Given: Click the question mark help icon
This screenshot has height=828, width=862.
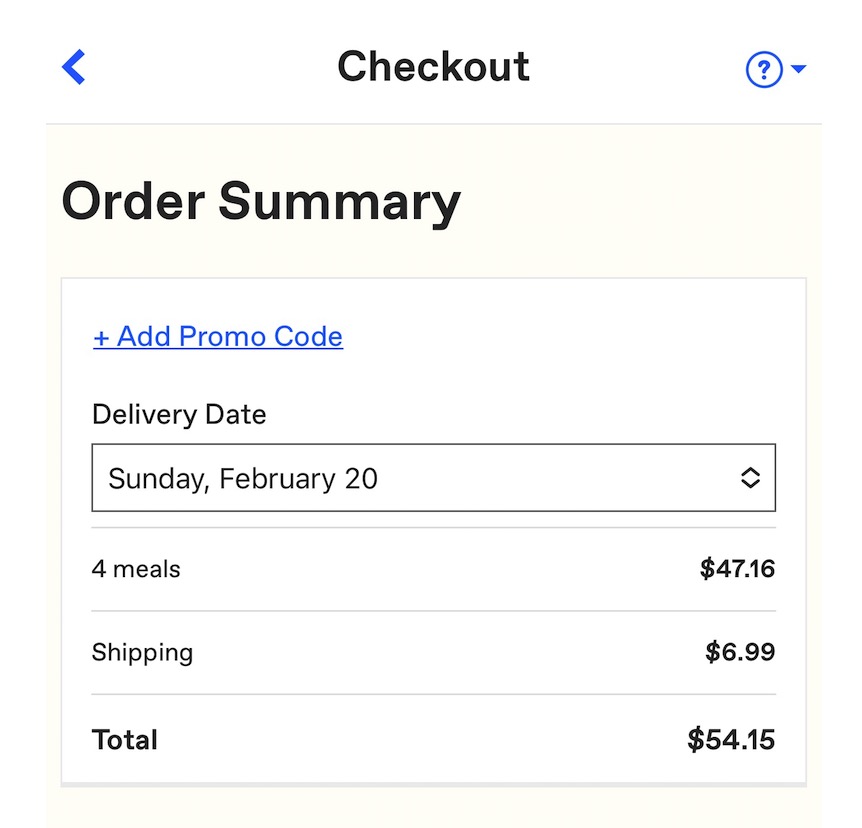Looking at the screenshot, I should tap(763, 69).
